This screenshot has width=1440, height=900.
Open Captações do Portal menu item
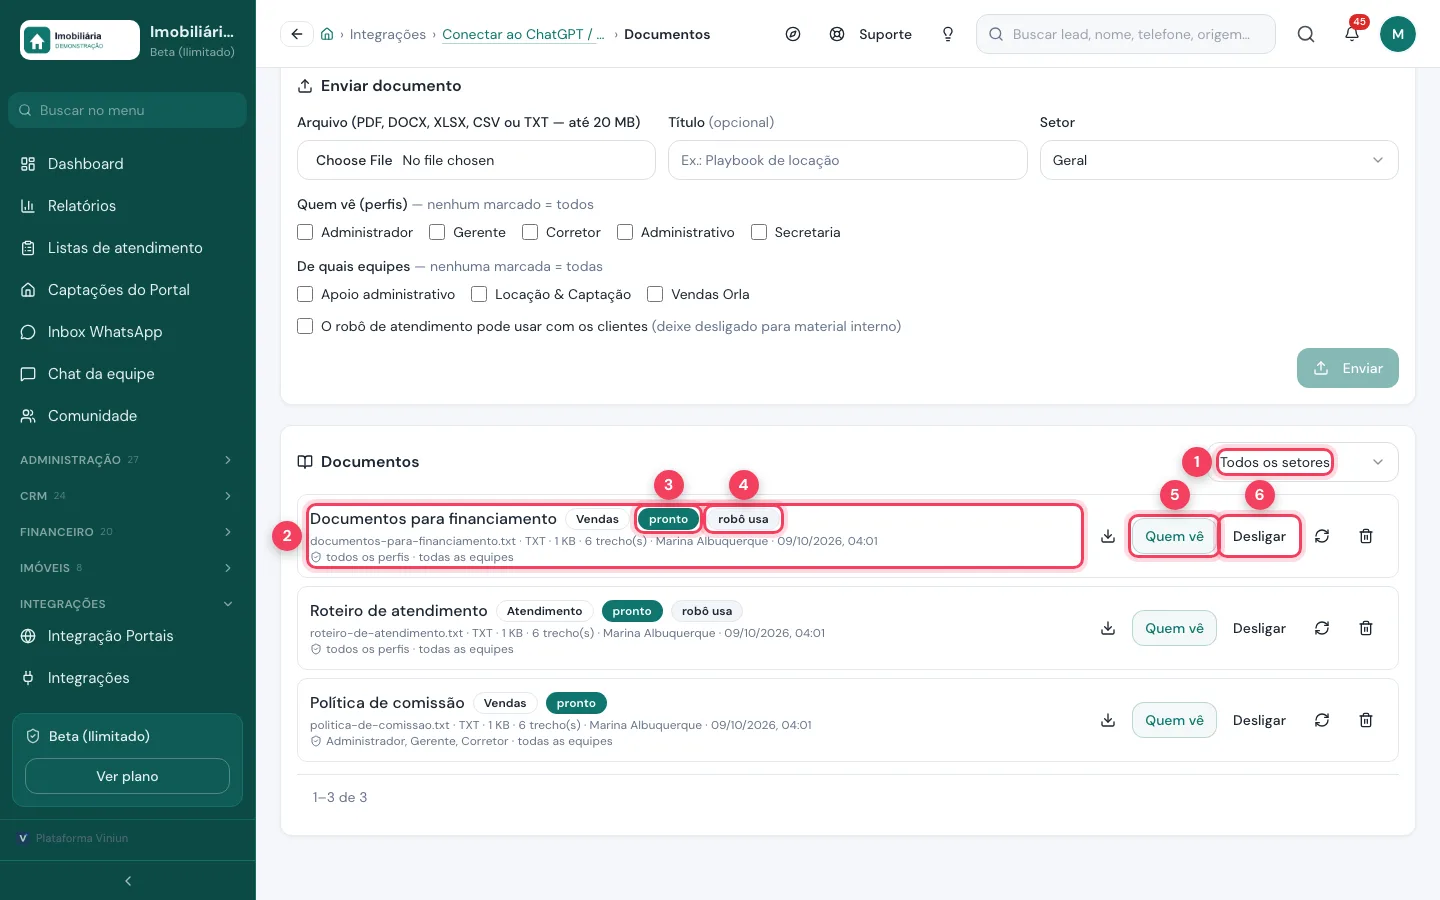128,290
